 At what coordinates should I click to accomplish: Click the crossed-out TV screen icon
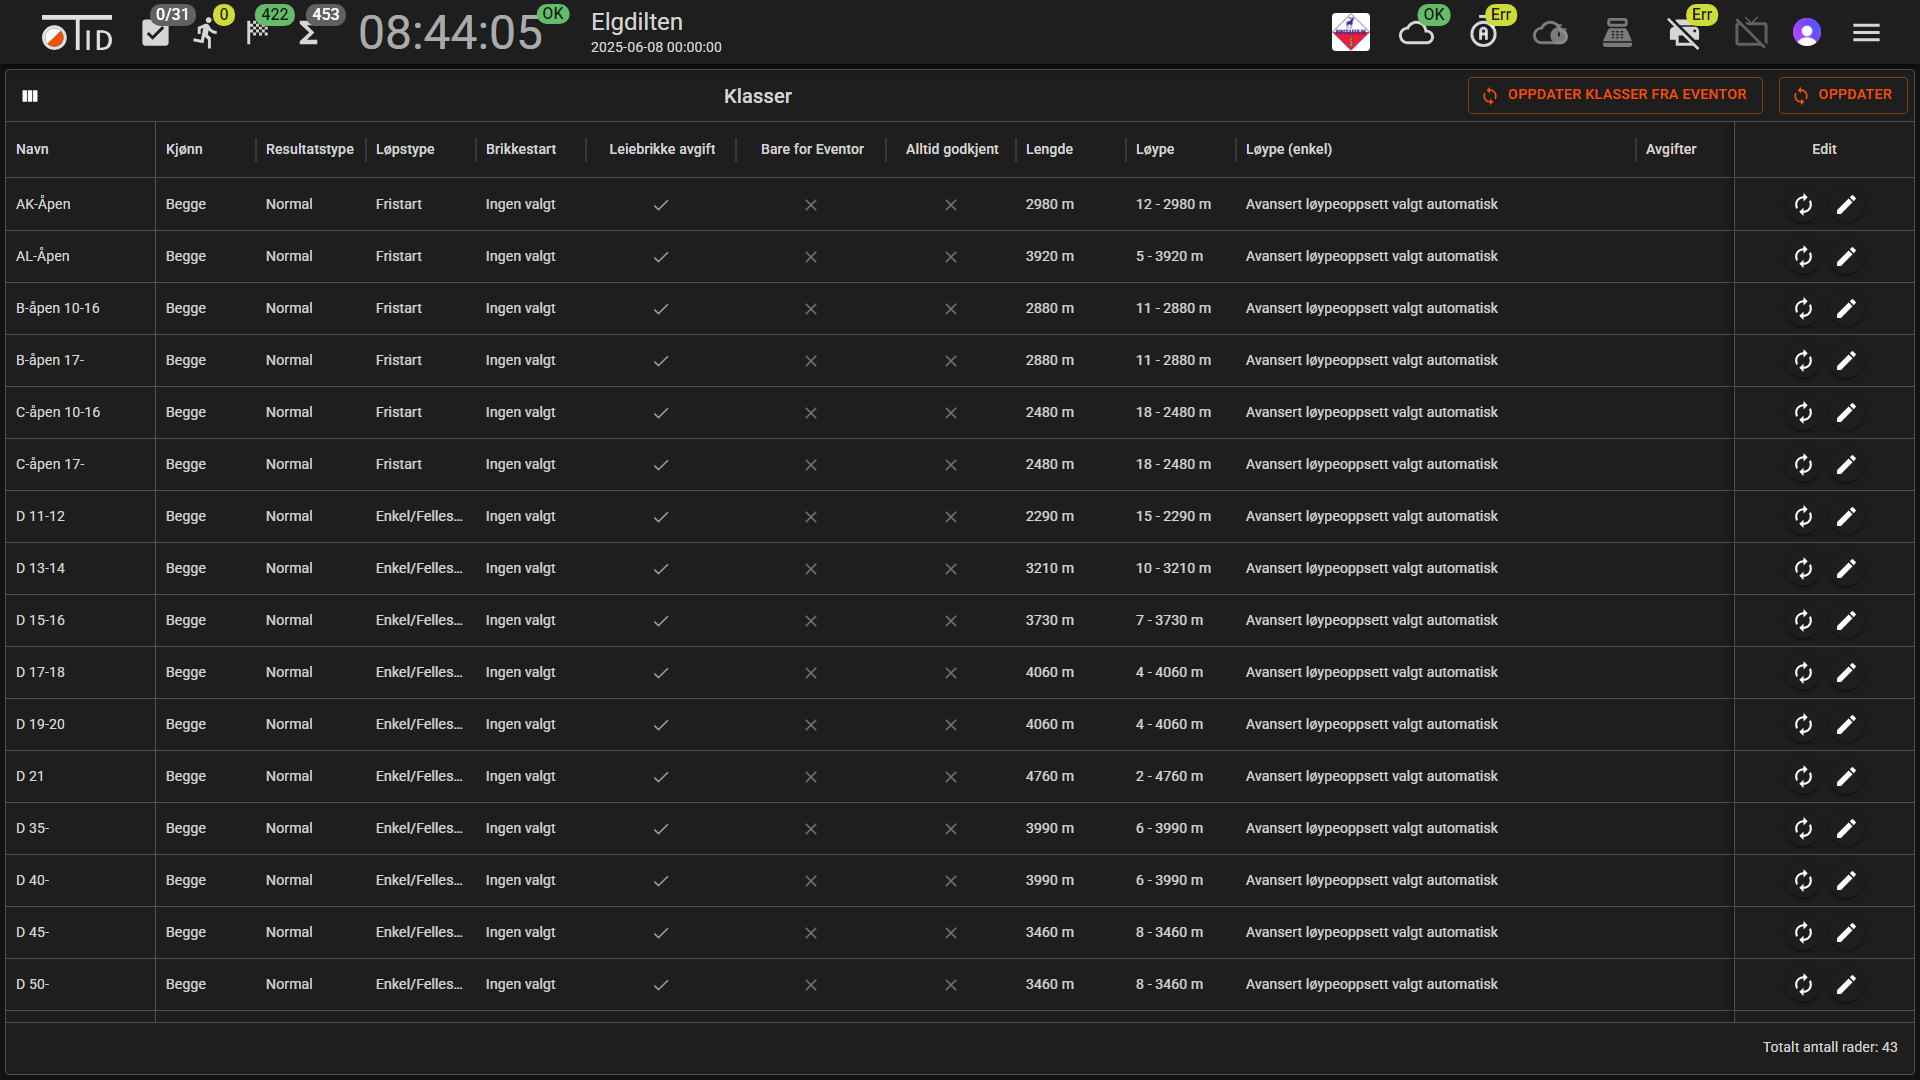click(x=1751, y=33)
